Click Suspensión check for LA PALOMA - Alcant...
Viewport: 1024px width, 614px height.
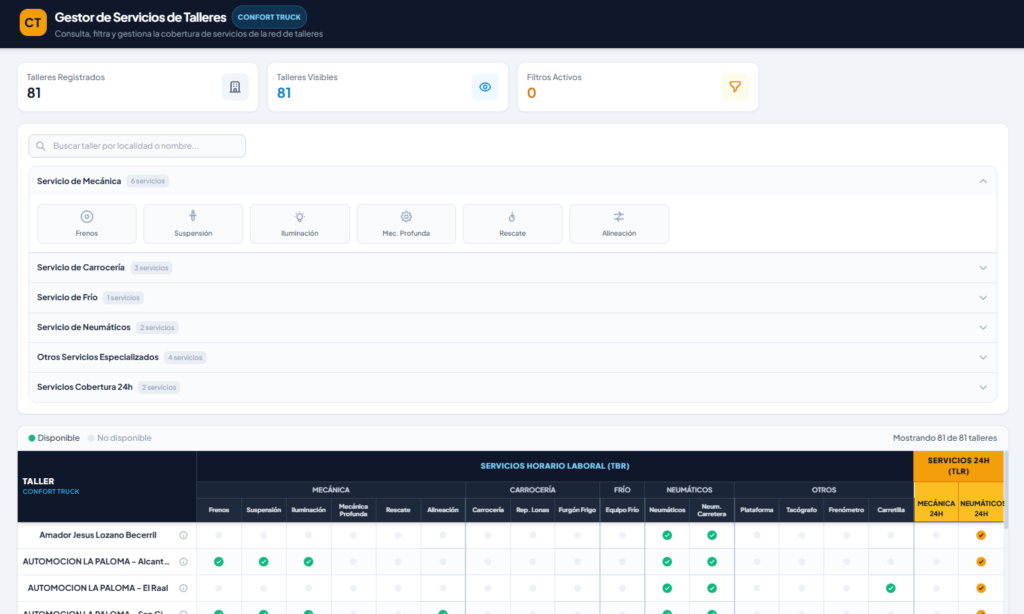pos(263,562)
